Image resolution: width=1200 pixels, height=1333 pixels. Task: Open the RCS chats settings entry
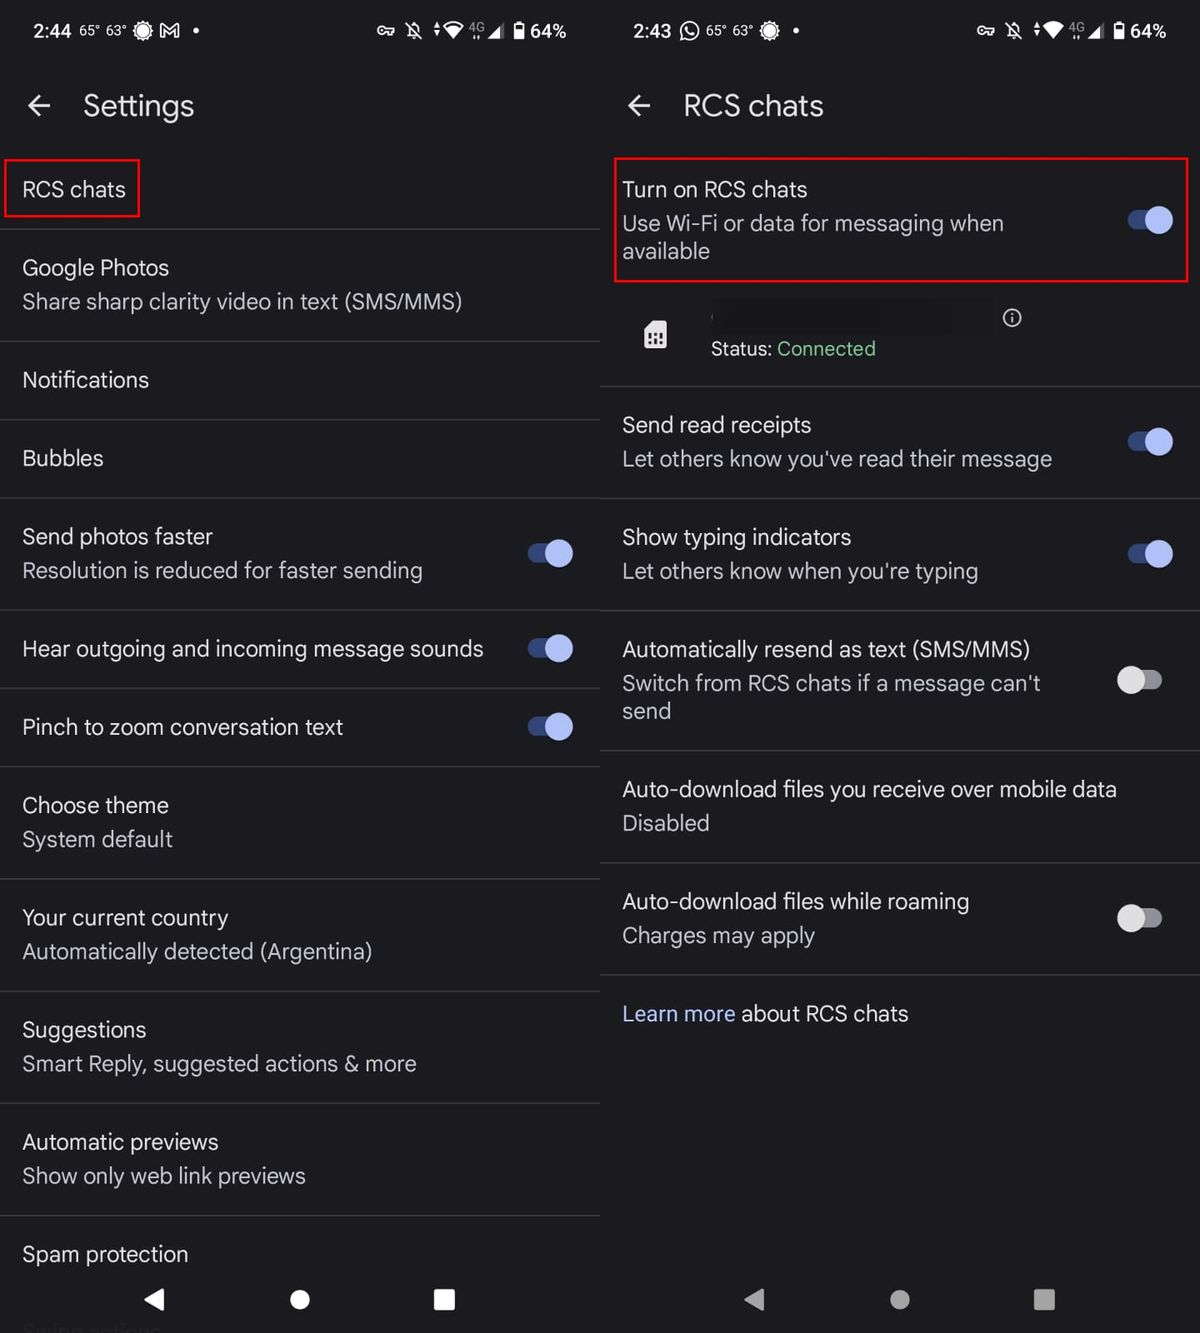[x=73, y=189]
